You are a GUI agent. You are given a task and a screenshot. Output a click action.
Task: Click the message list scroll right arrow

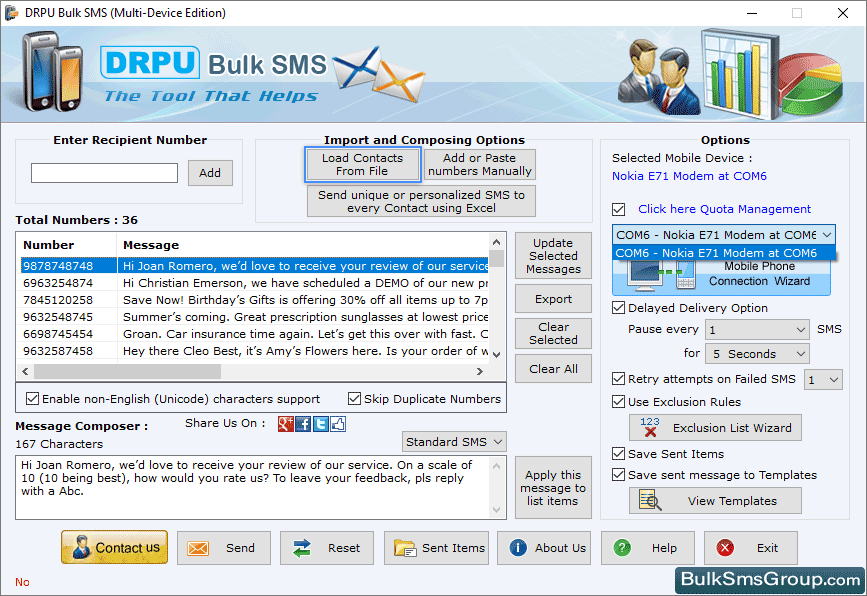coord(479,372)
